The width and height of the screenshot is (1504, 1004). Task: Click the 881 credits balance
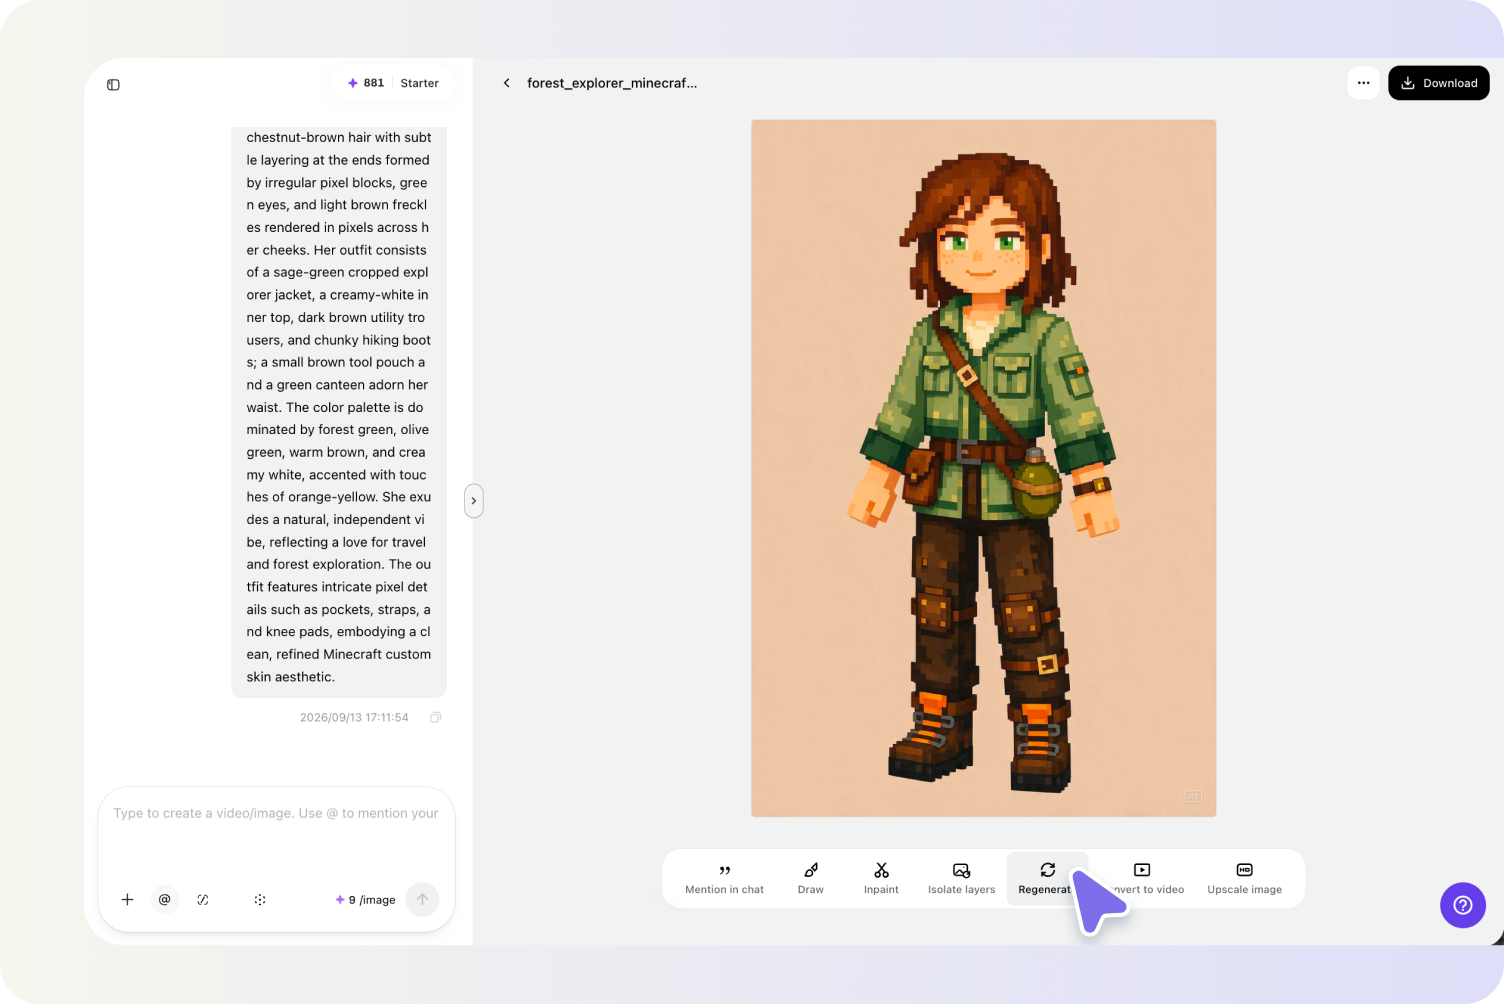(366, 83)
